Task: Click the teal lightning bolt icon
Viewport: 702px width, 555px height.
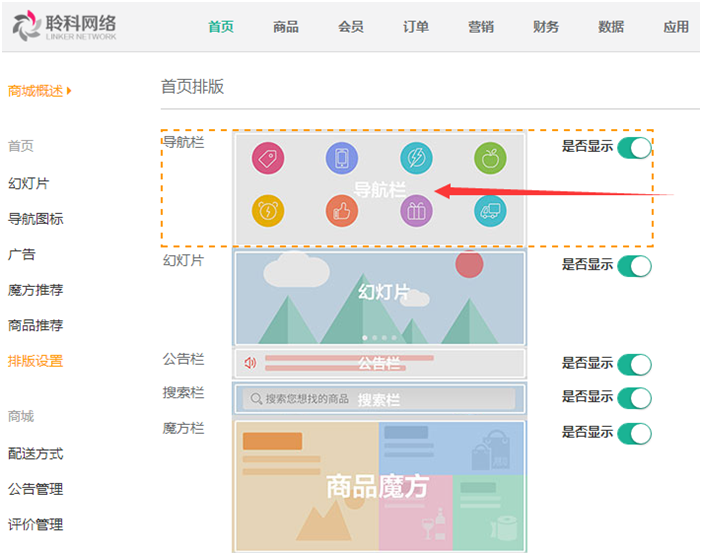Action: 416,158
